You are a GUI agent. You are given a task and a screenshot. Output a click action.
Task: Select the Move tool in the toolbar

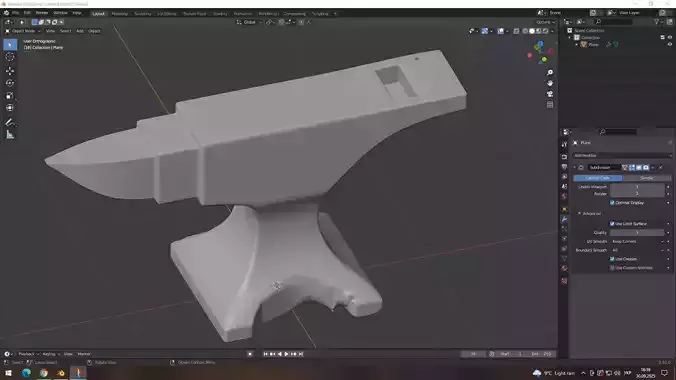click(x=10, y=70)
